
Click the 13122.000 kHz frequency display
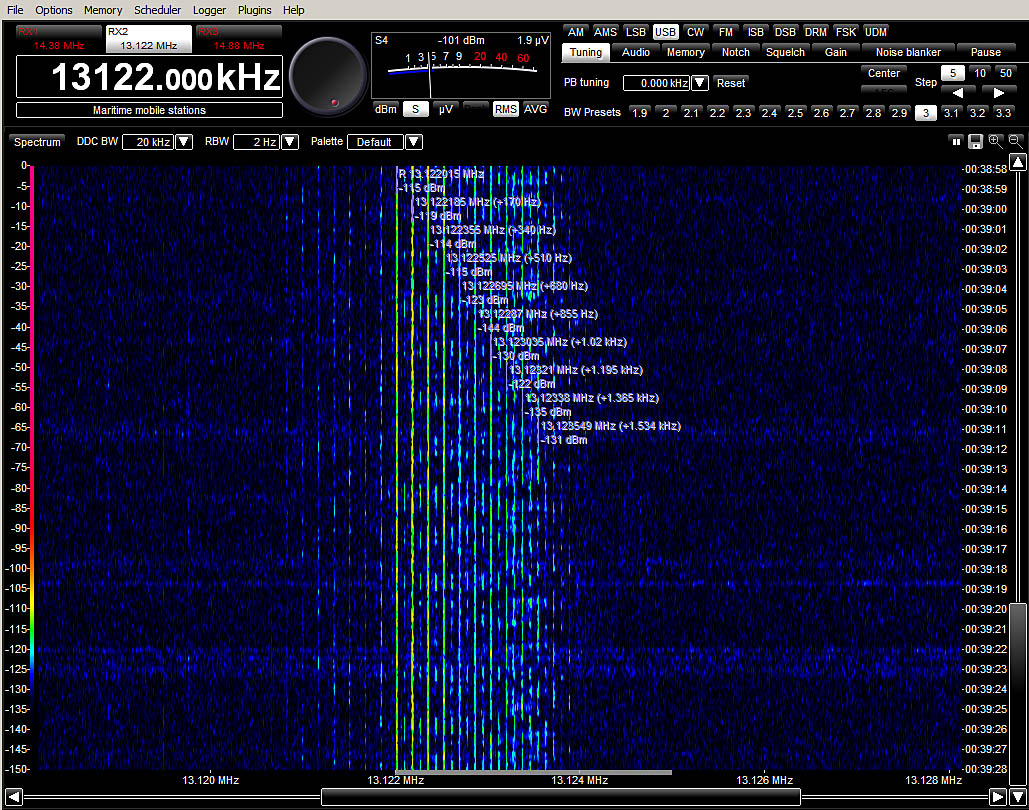(150, 77)
